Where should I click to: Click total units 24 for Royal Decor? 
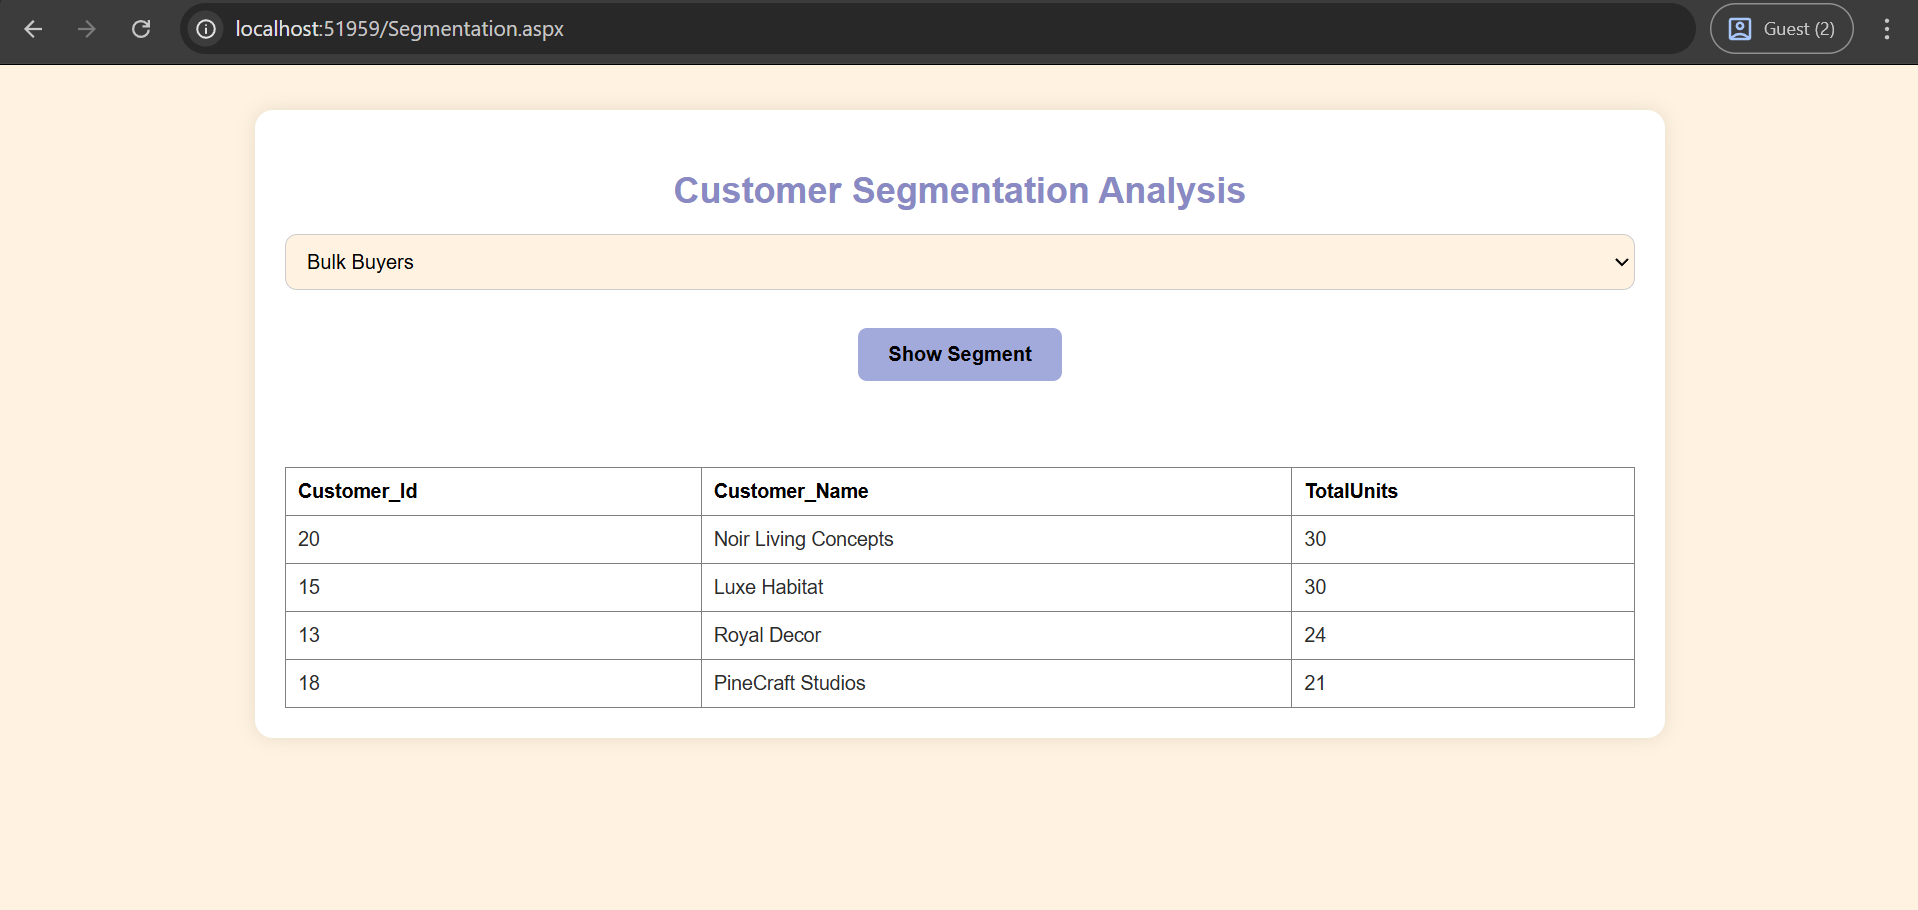pyautogui.click(x=1463, y=635)
